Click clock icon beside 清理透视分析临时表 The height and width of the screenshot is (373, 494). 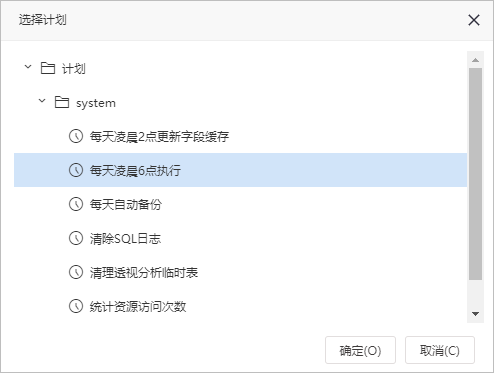[76, 272]
